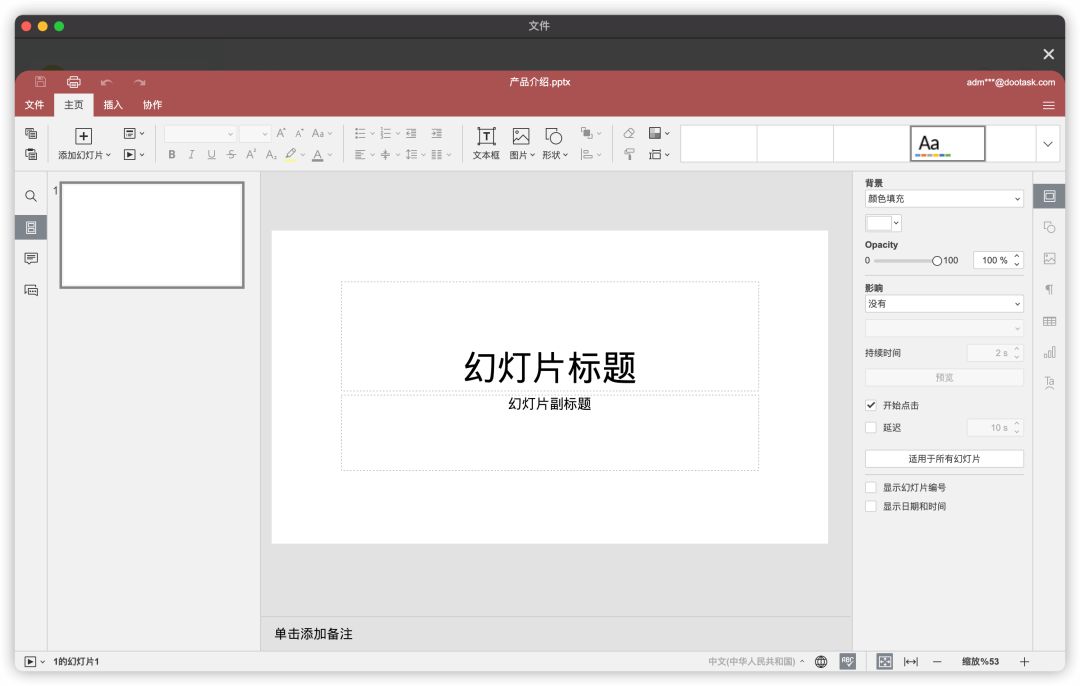
Task: Open search from left sidebar
Action: click(x=31, y=196)
